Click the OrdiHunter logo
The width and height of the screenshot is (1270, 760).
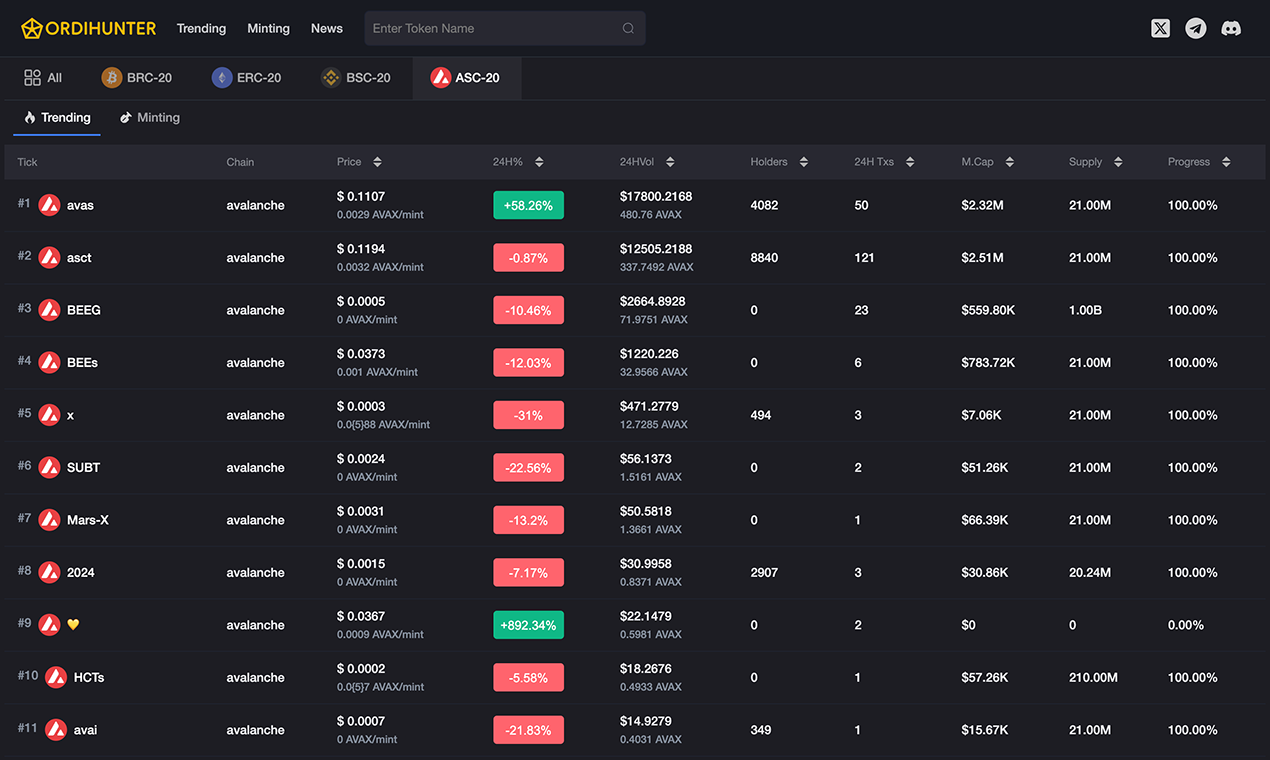click(89, 28)
